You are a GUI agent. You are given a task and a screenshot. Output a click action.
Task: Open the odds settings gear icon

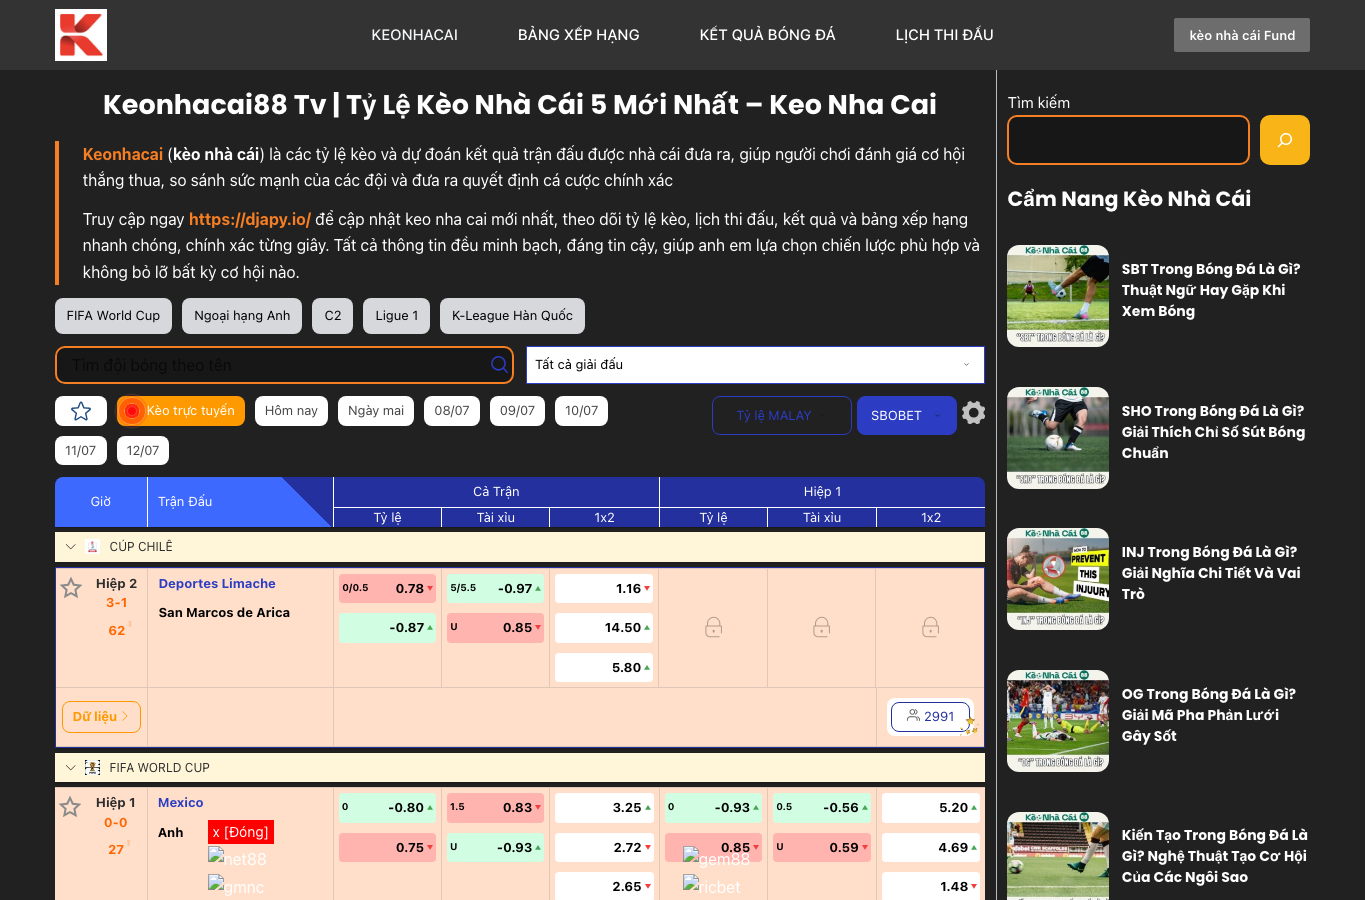[973, 413]
